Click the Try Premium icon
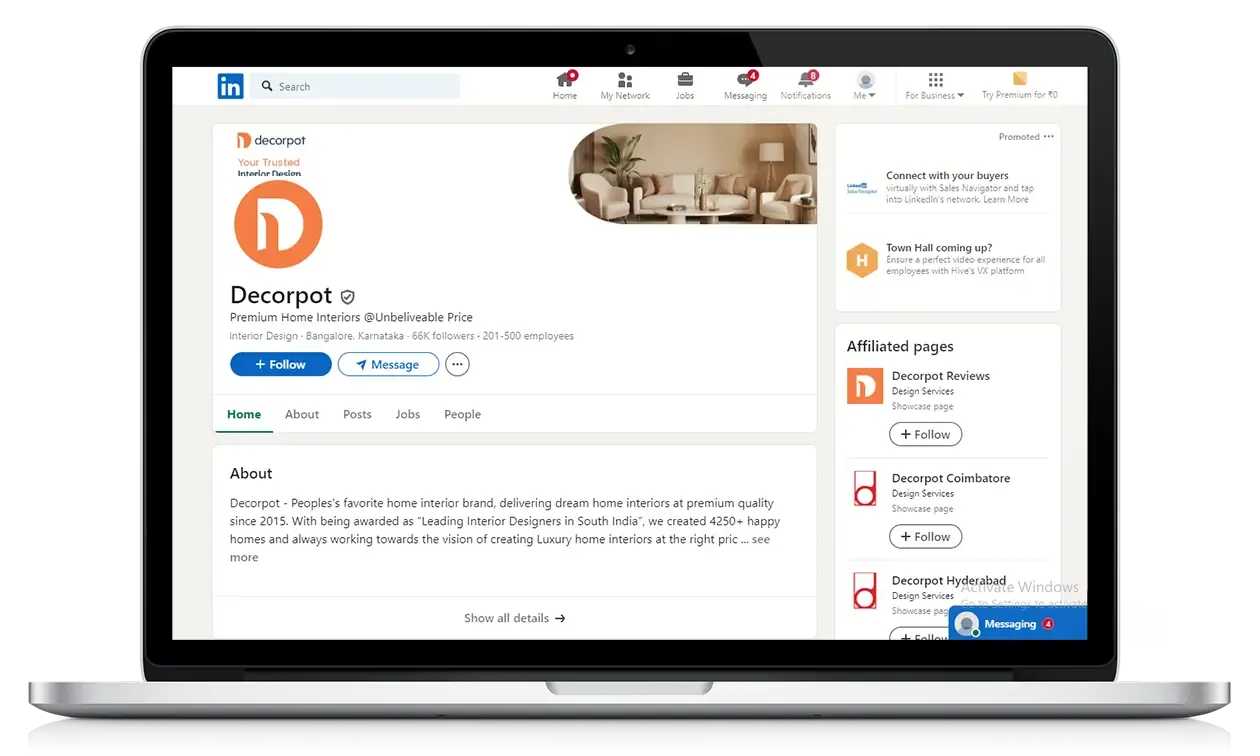The height and width of the screenshot is (756, 1260). pos(1020,79)
